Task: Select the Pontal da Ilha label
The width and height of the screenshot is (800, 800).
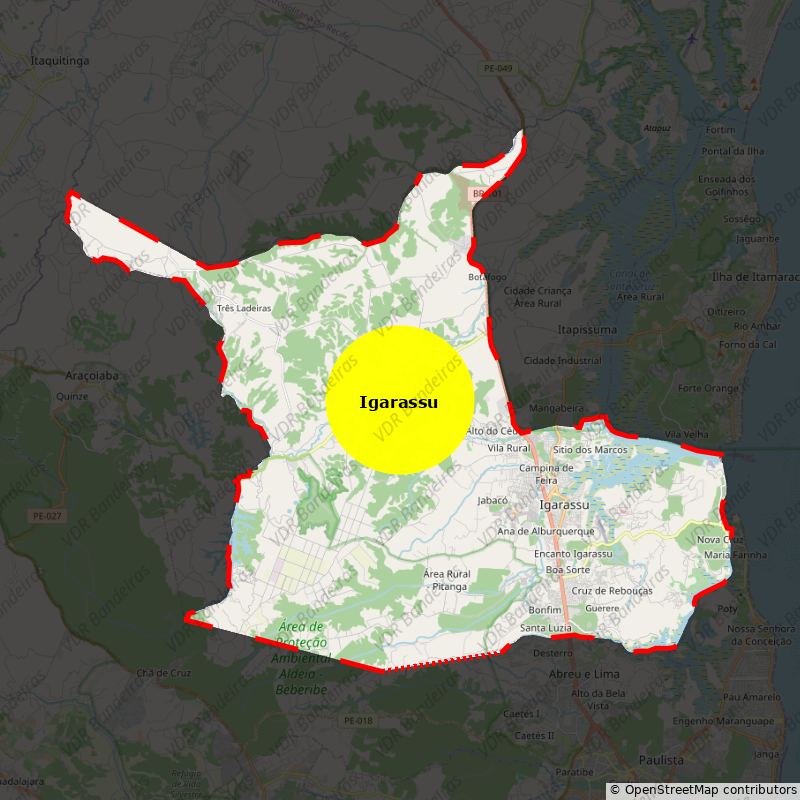Action: (732, 151)
